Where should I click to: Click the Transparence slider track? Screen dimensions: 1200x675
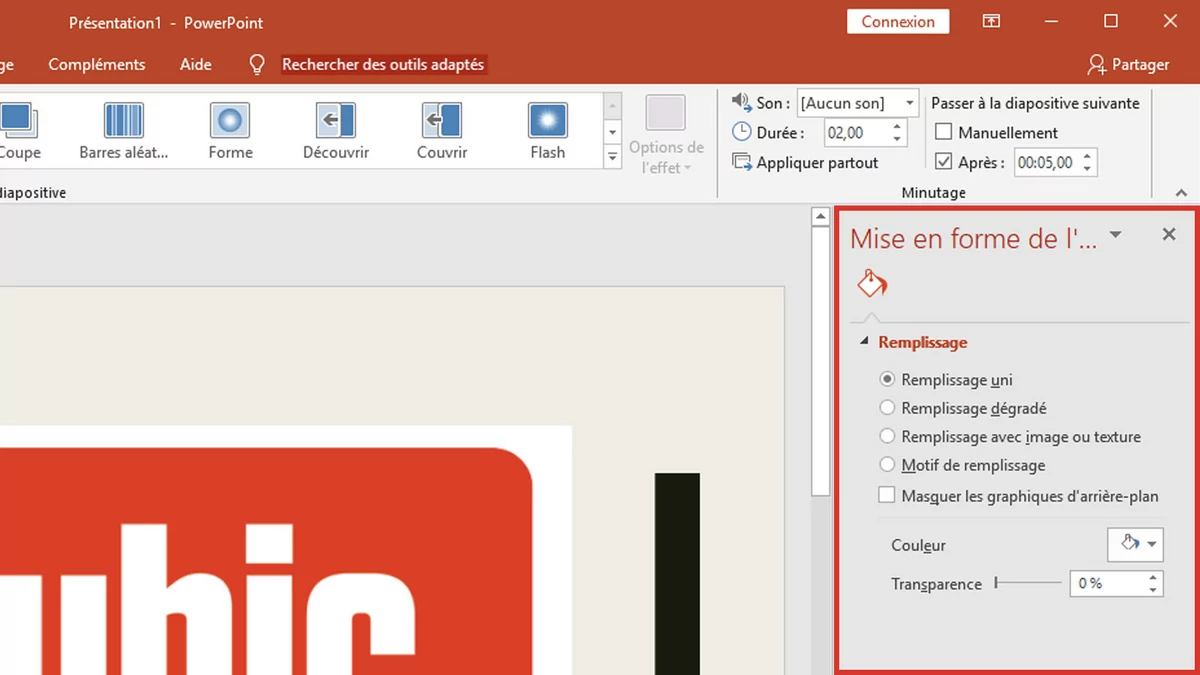click(x=1030, y=583)
